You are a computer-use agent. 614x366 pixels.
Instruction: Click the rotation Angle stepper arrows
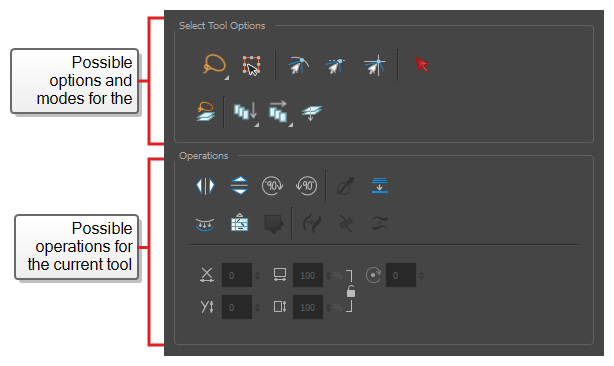421,275
